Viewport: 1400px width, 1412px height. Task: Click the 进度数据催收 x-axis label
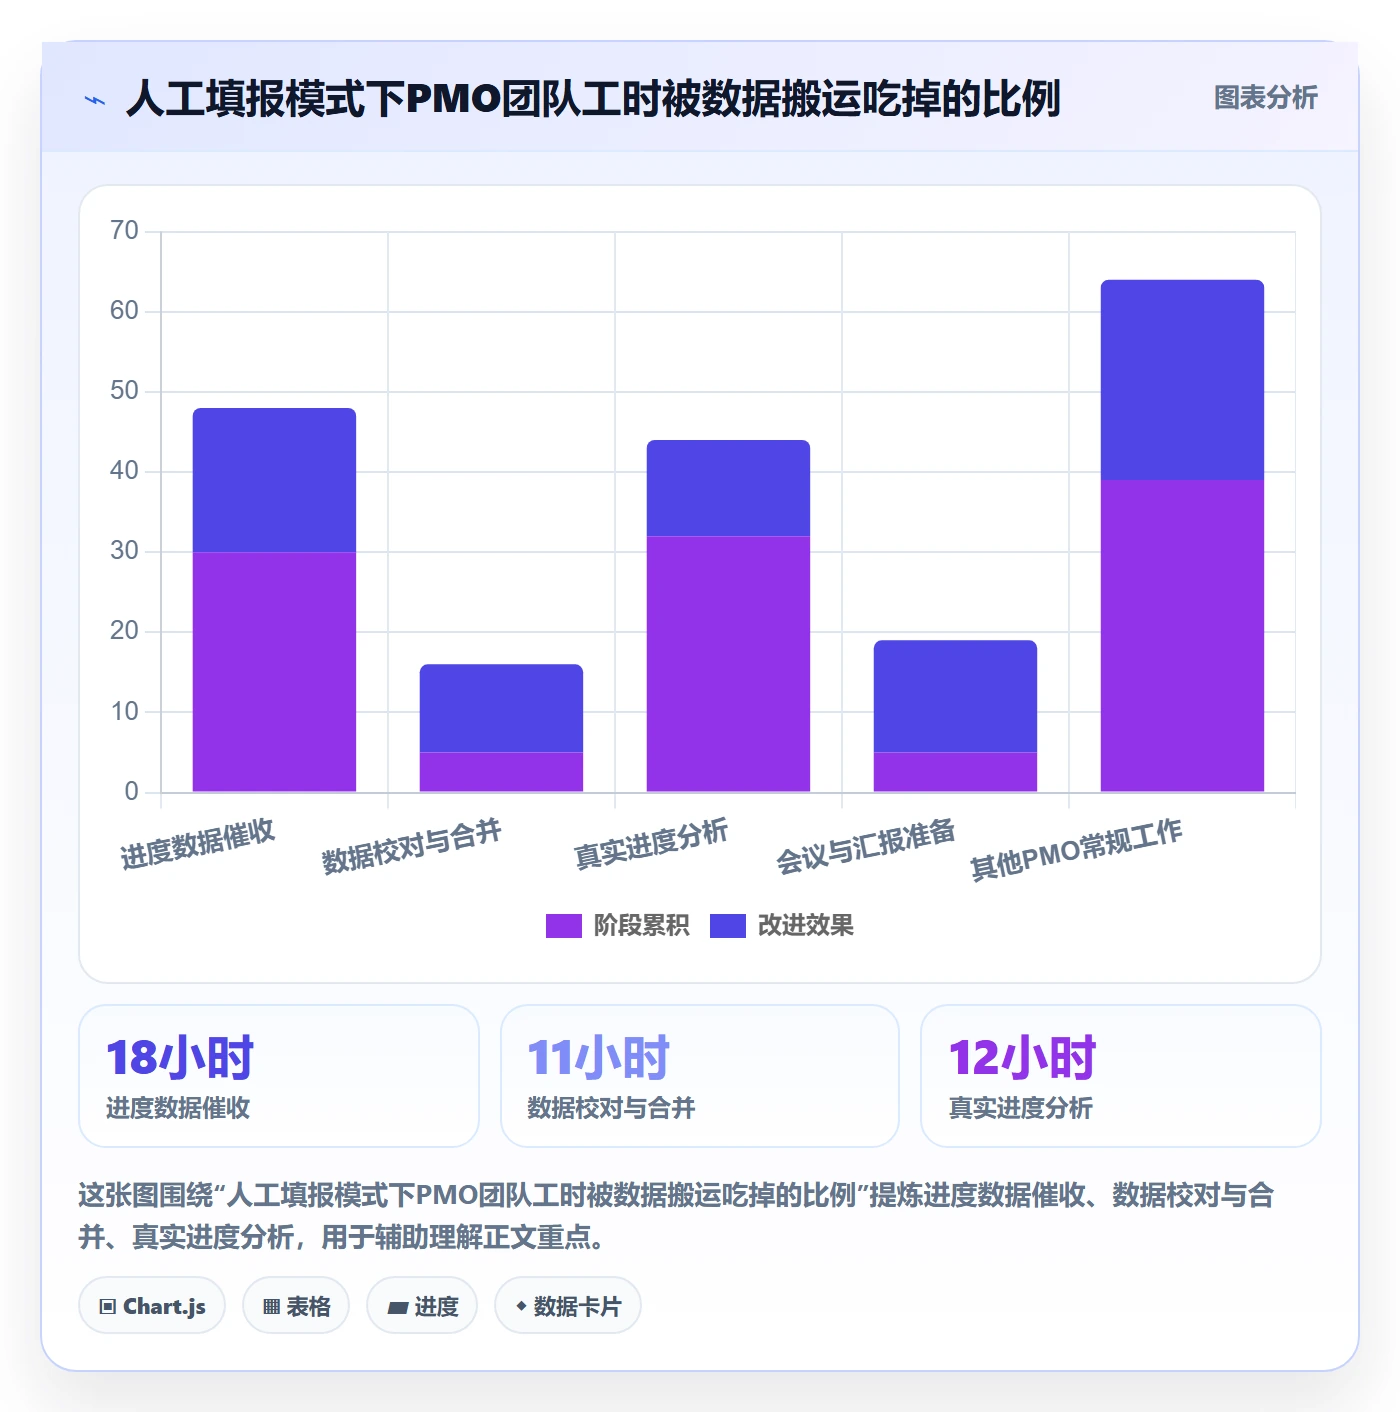click(198, 845)
